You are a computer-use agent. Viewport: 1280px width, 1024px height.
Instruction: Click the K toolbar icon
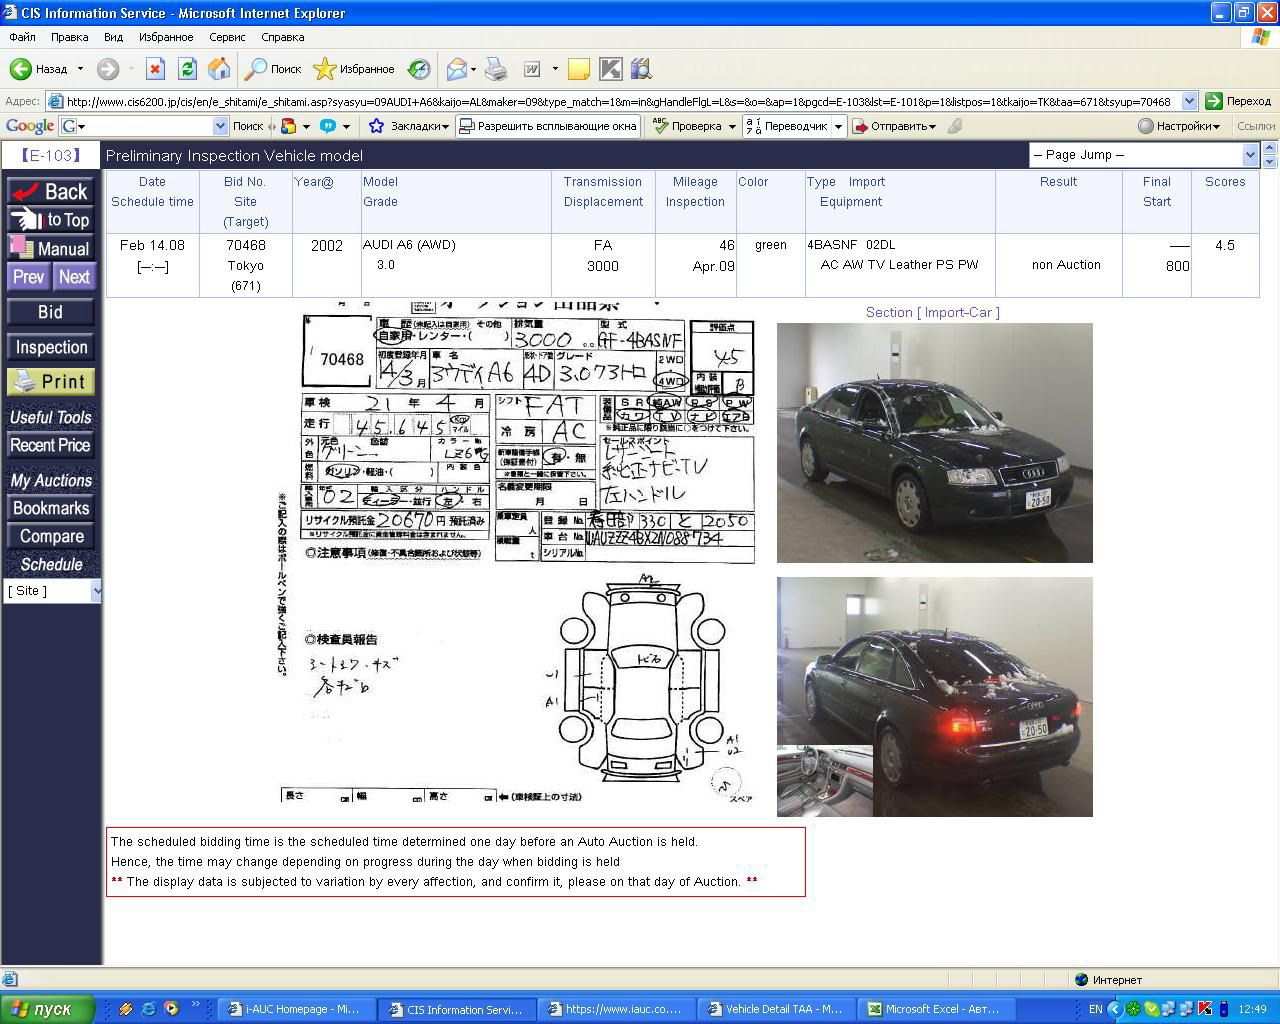pos(610,69)
